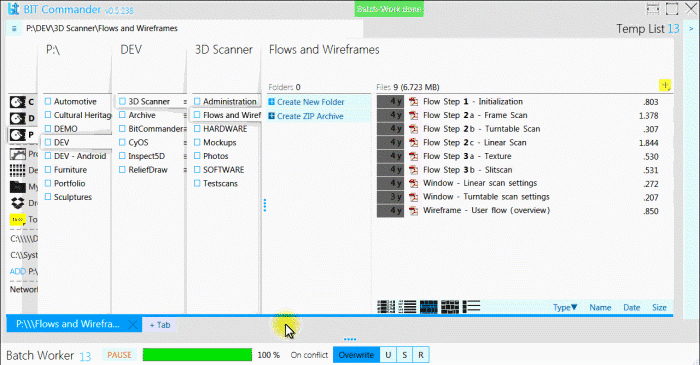Pause the Batch Worker
Screen dimensions: 700x365
(x=119, y=355)
